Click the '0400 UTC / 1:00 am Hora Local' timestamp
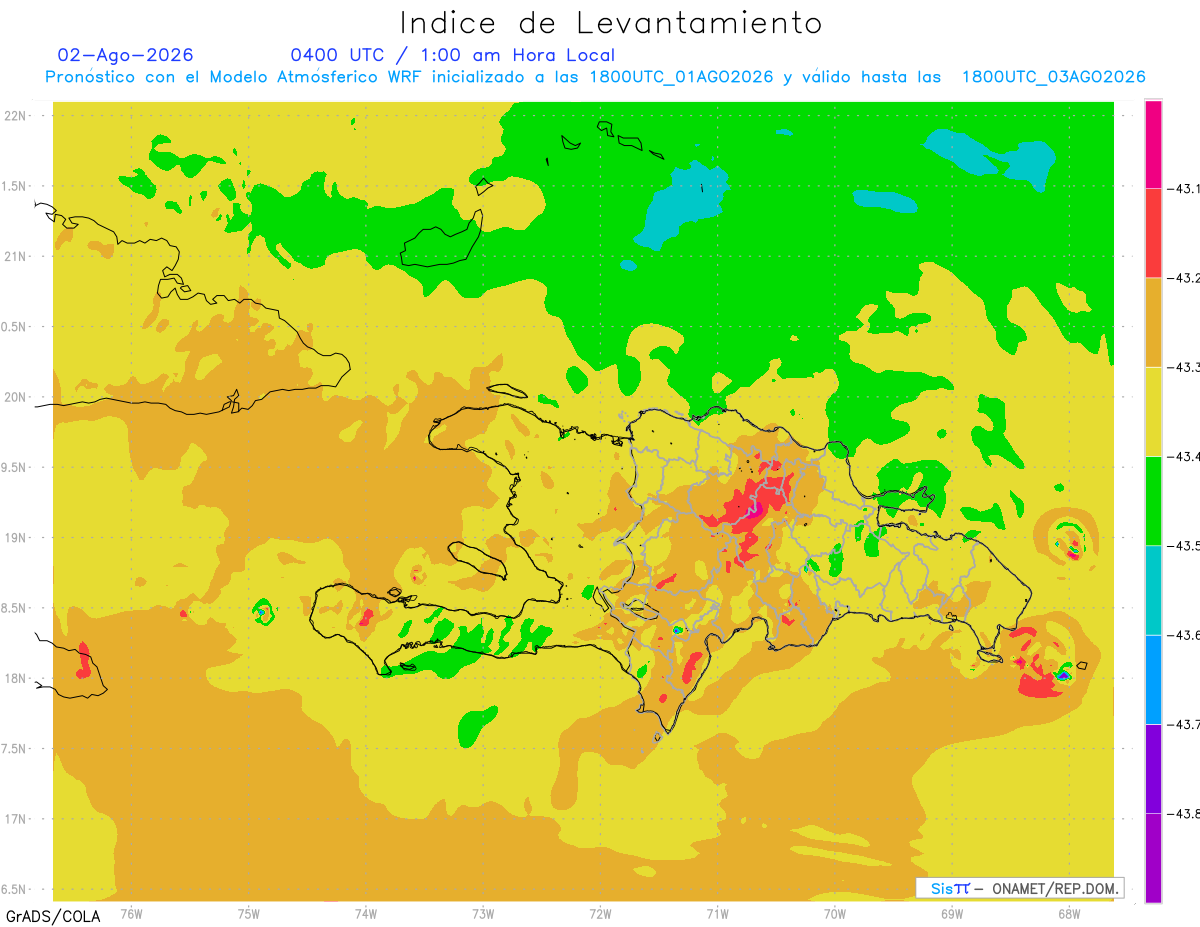The image size is (1200, 927). pos(452,55)
